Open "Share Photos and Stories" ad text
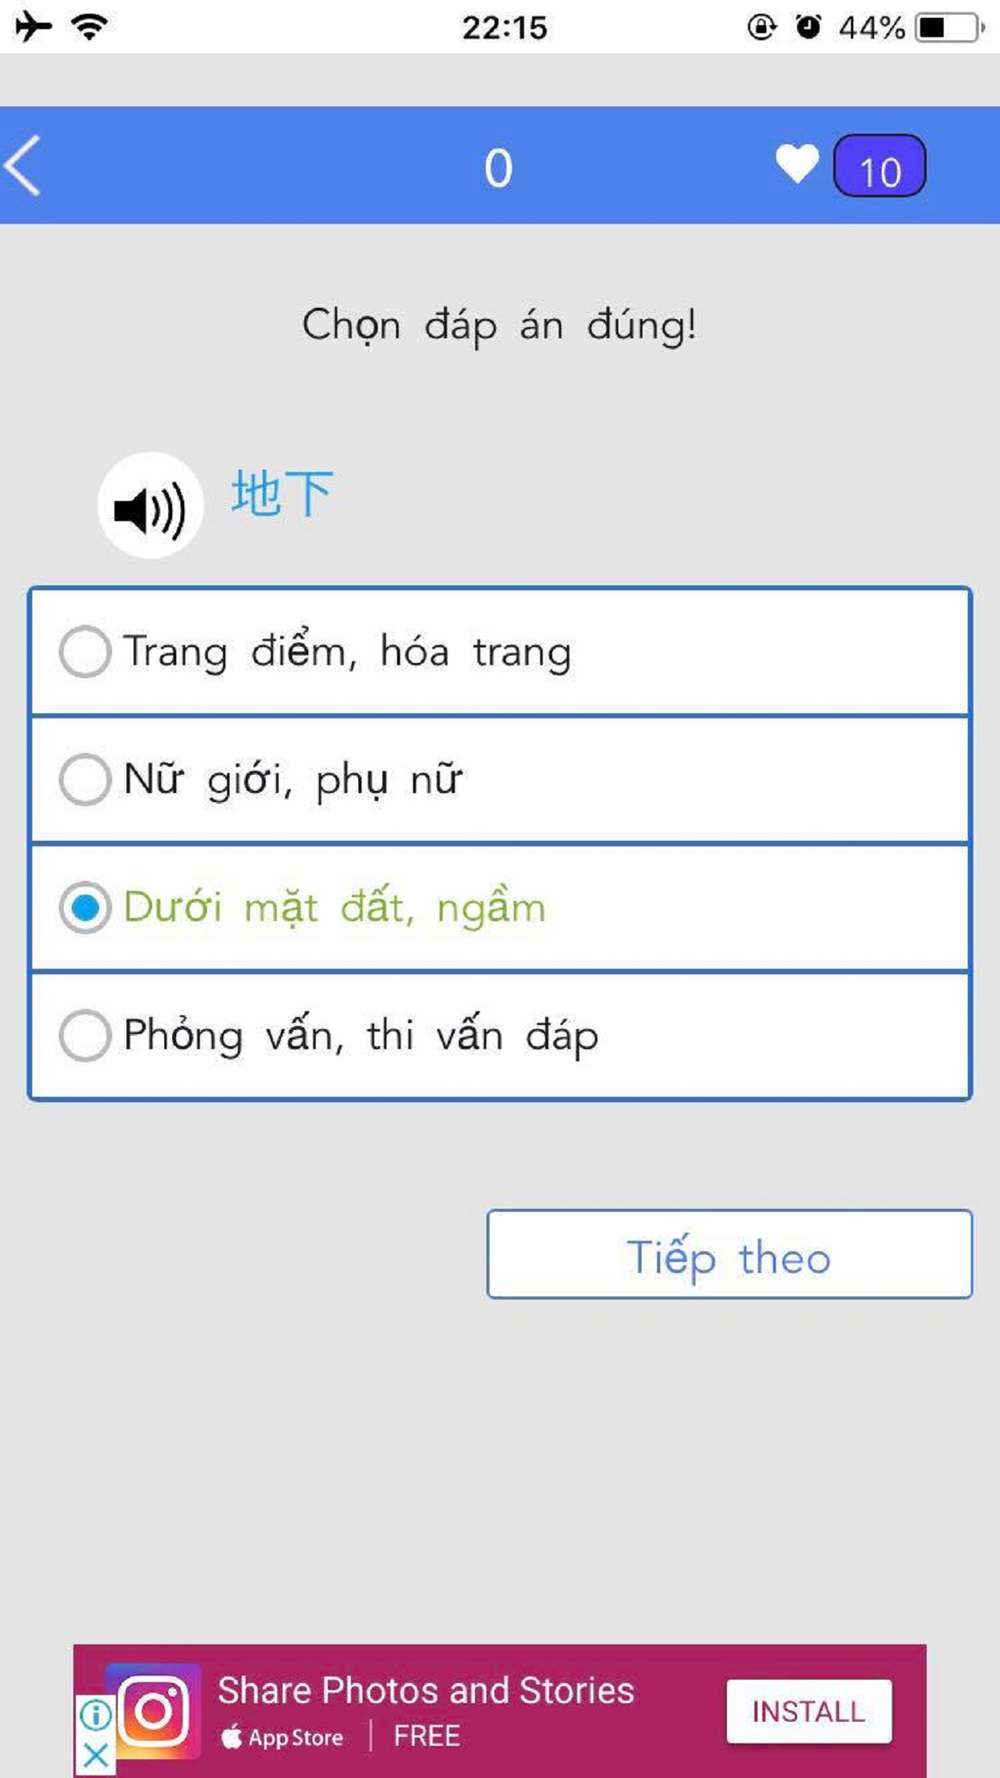This screenshot has width=1000, height=1778. [426, 1690]
